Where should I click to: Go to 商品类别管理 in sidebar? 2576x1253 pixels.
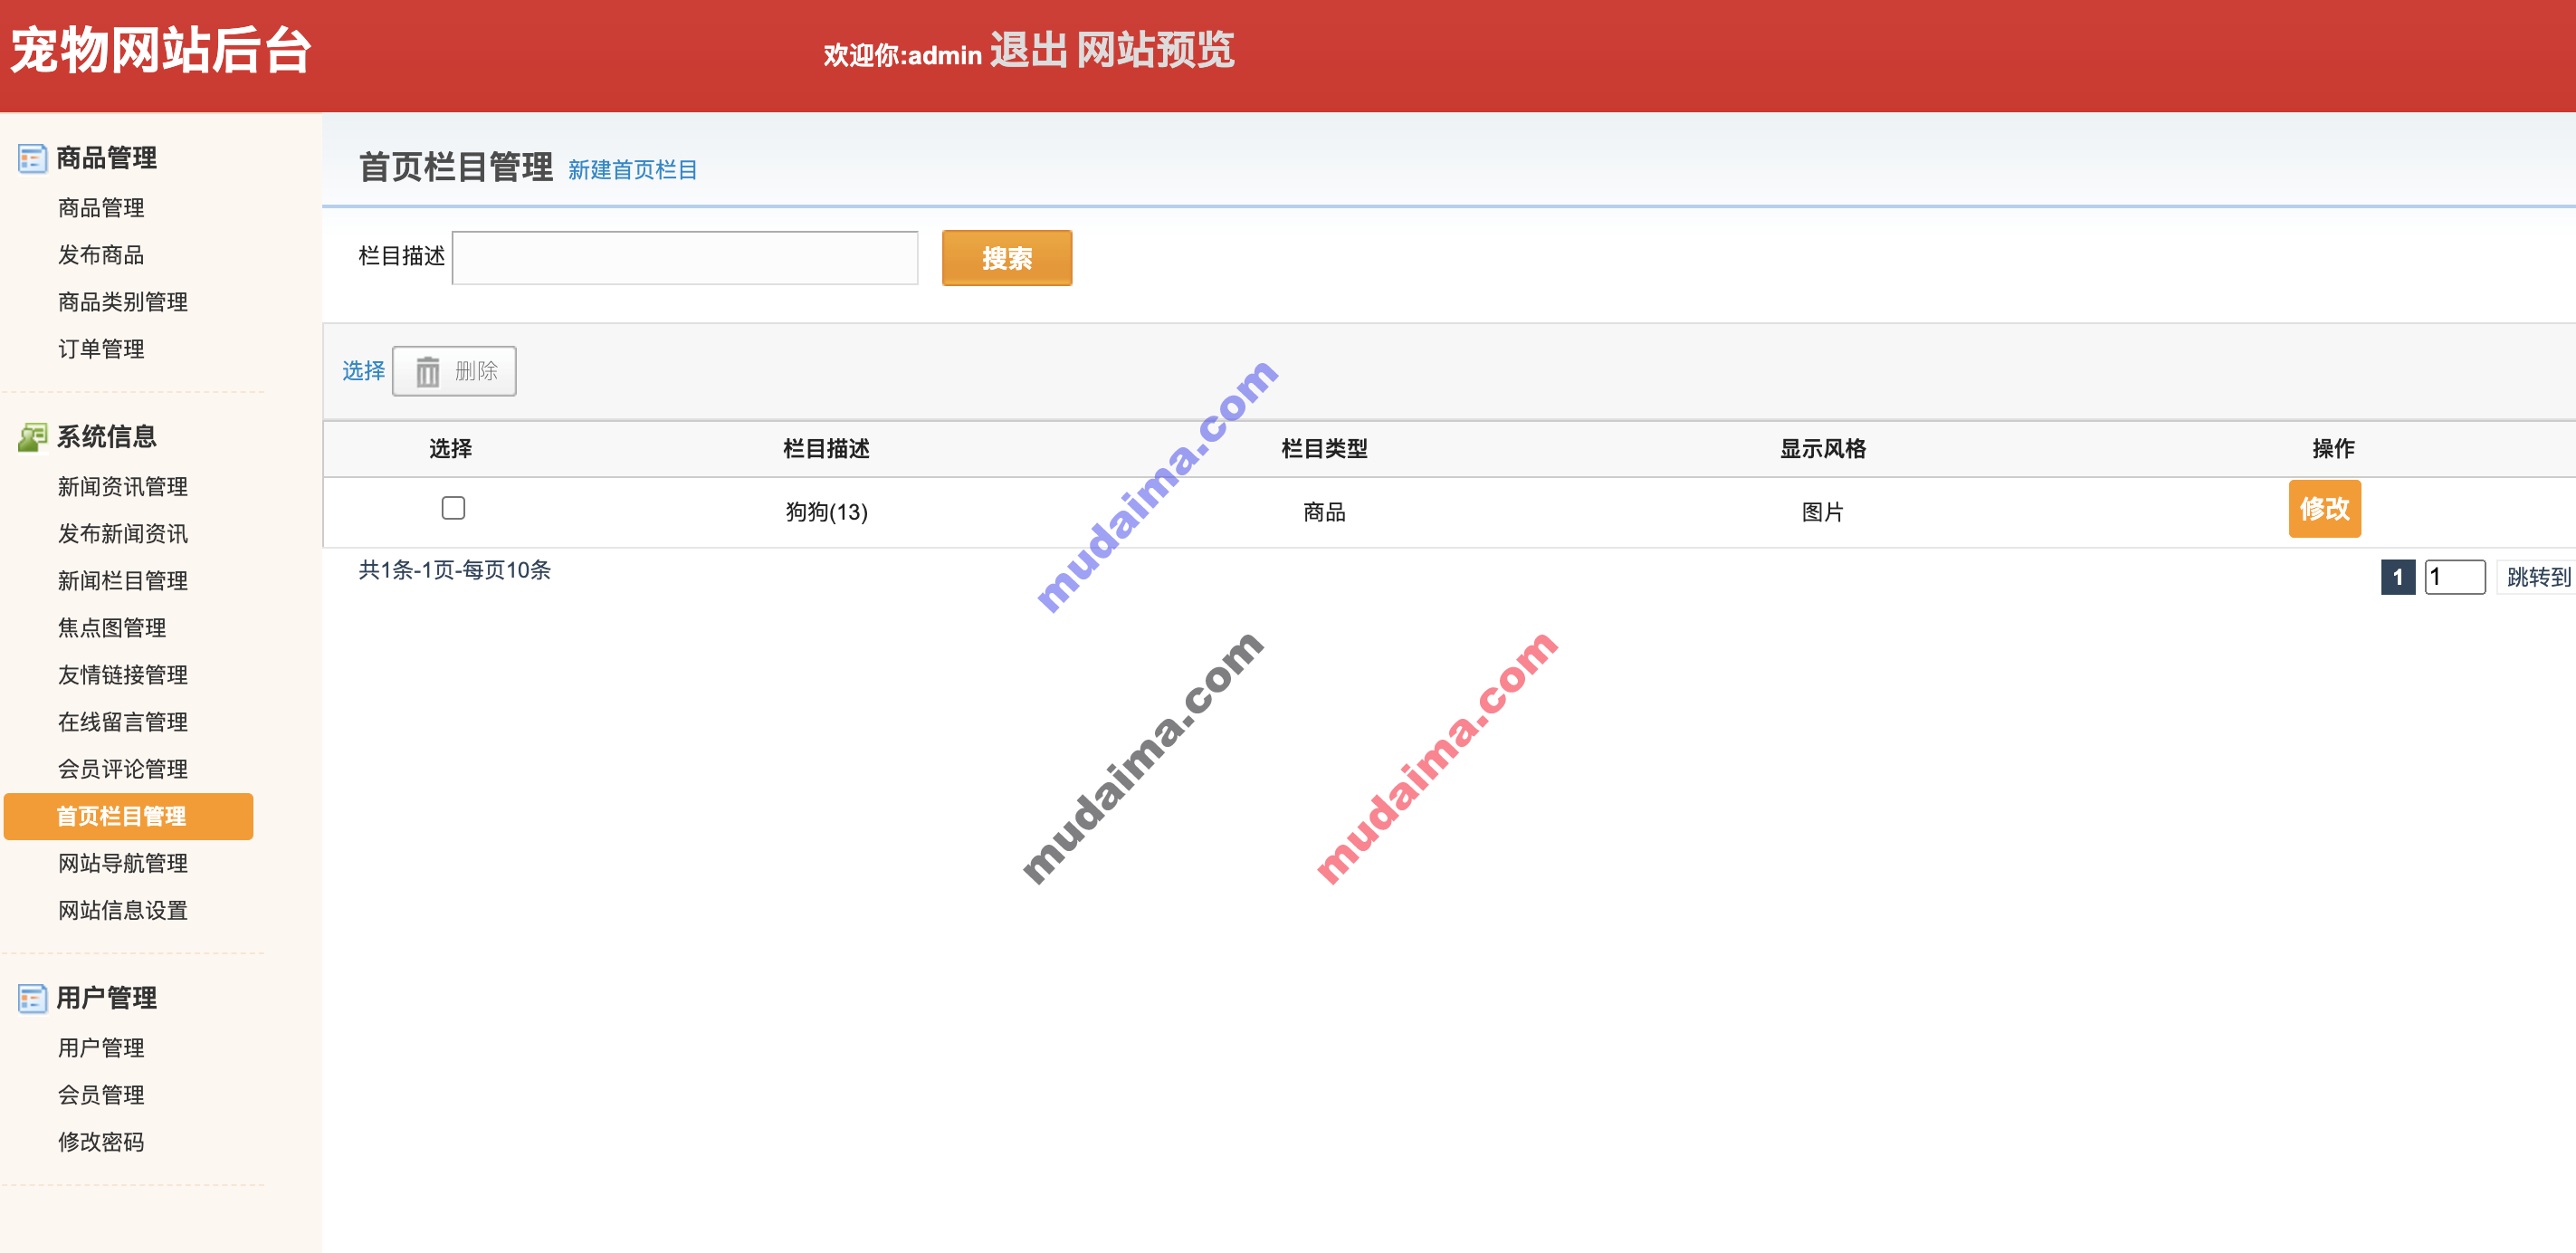coord(123,302)
